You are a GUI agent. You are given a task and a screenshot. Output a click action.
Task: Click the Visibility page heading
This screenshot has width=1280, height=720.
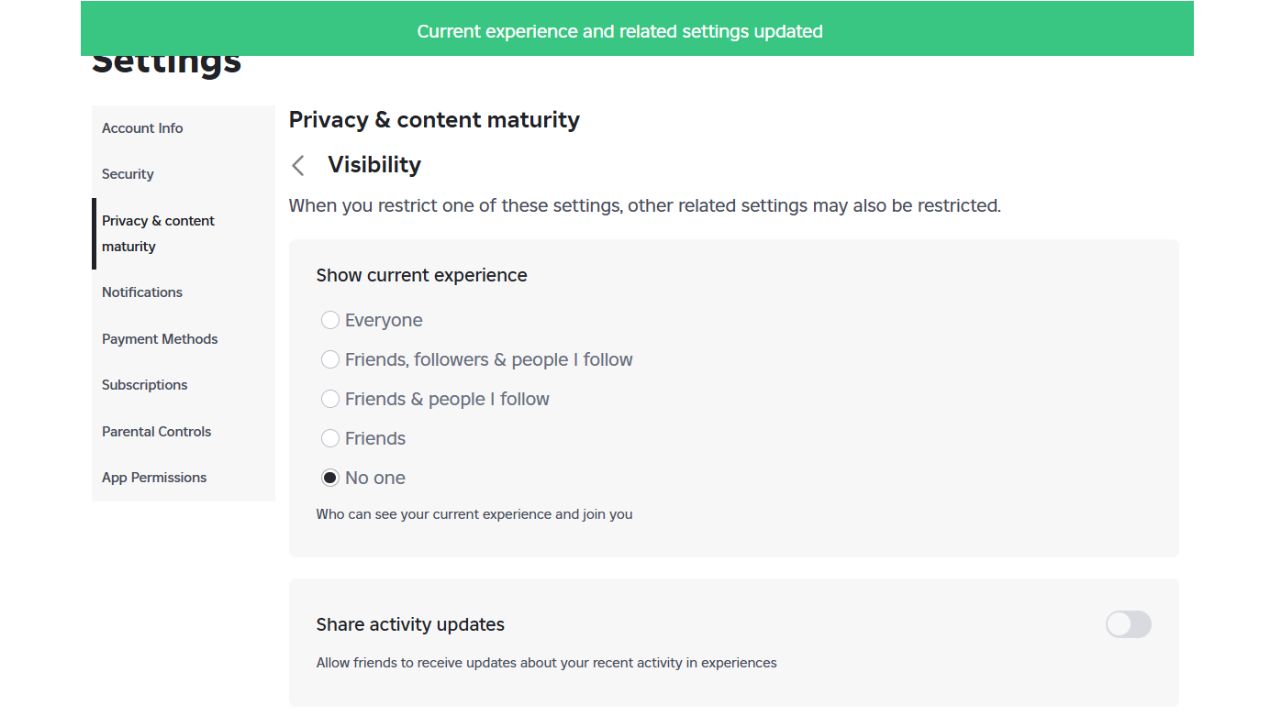click(x=374, y=165)
